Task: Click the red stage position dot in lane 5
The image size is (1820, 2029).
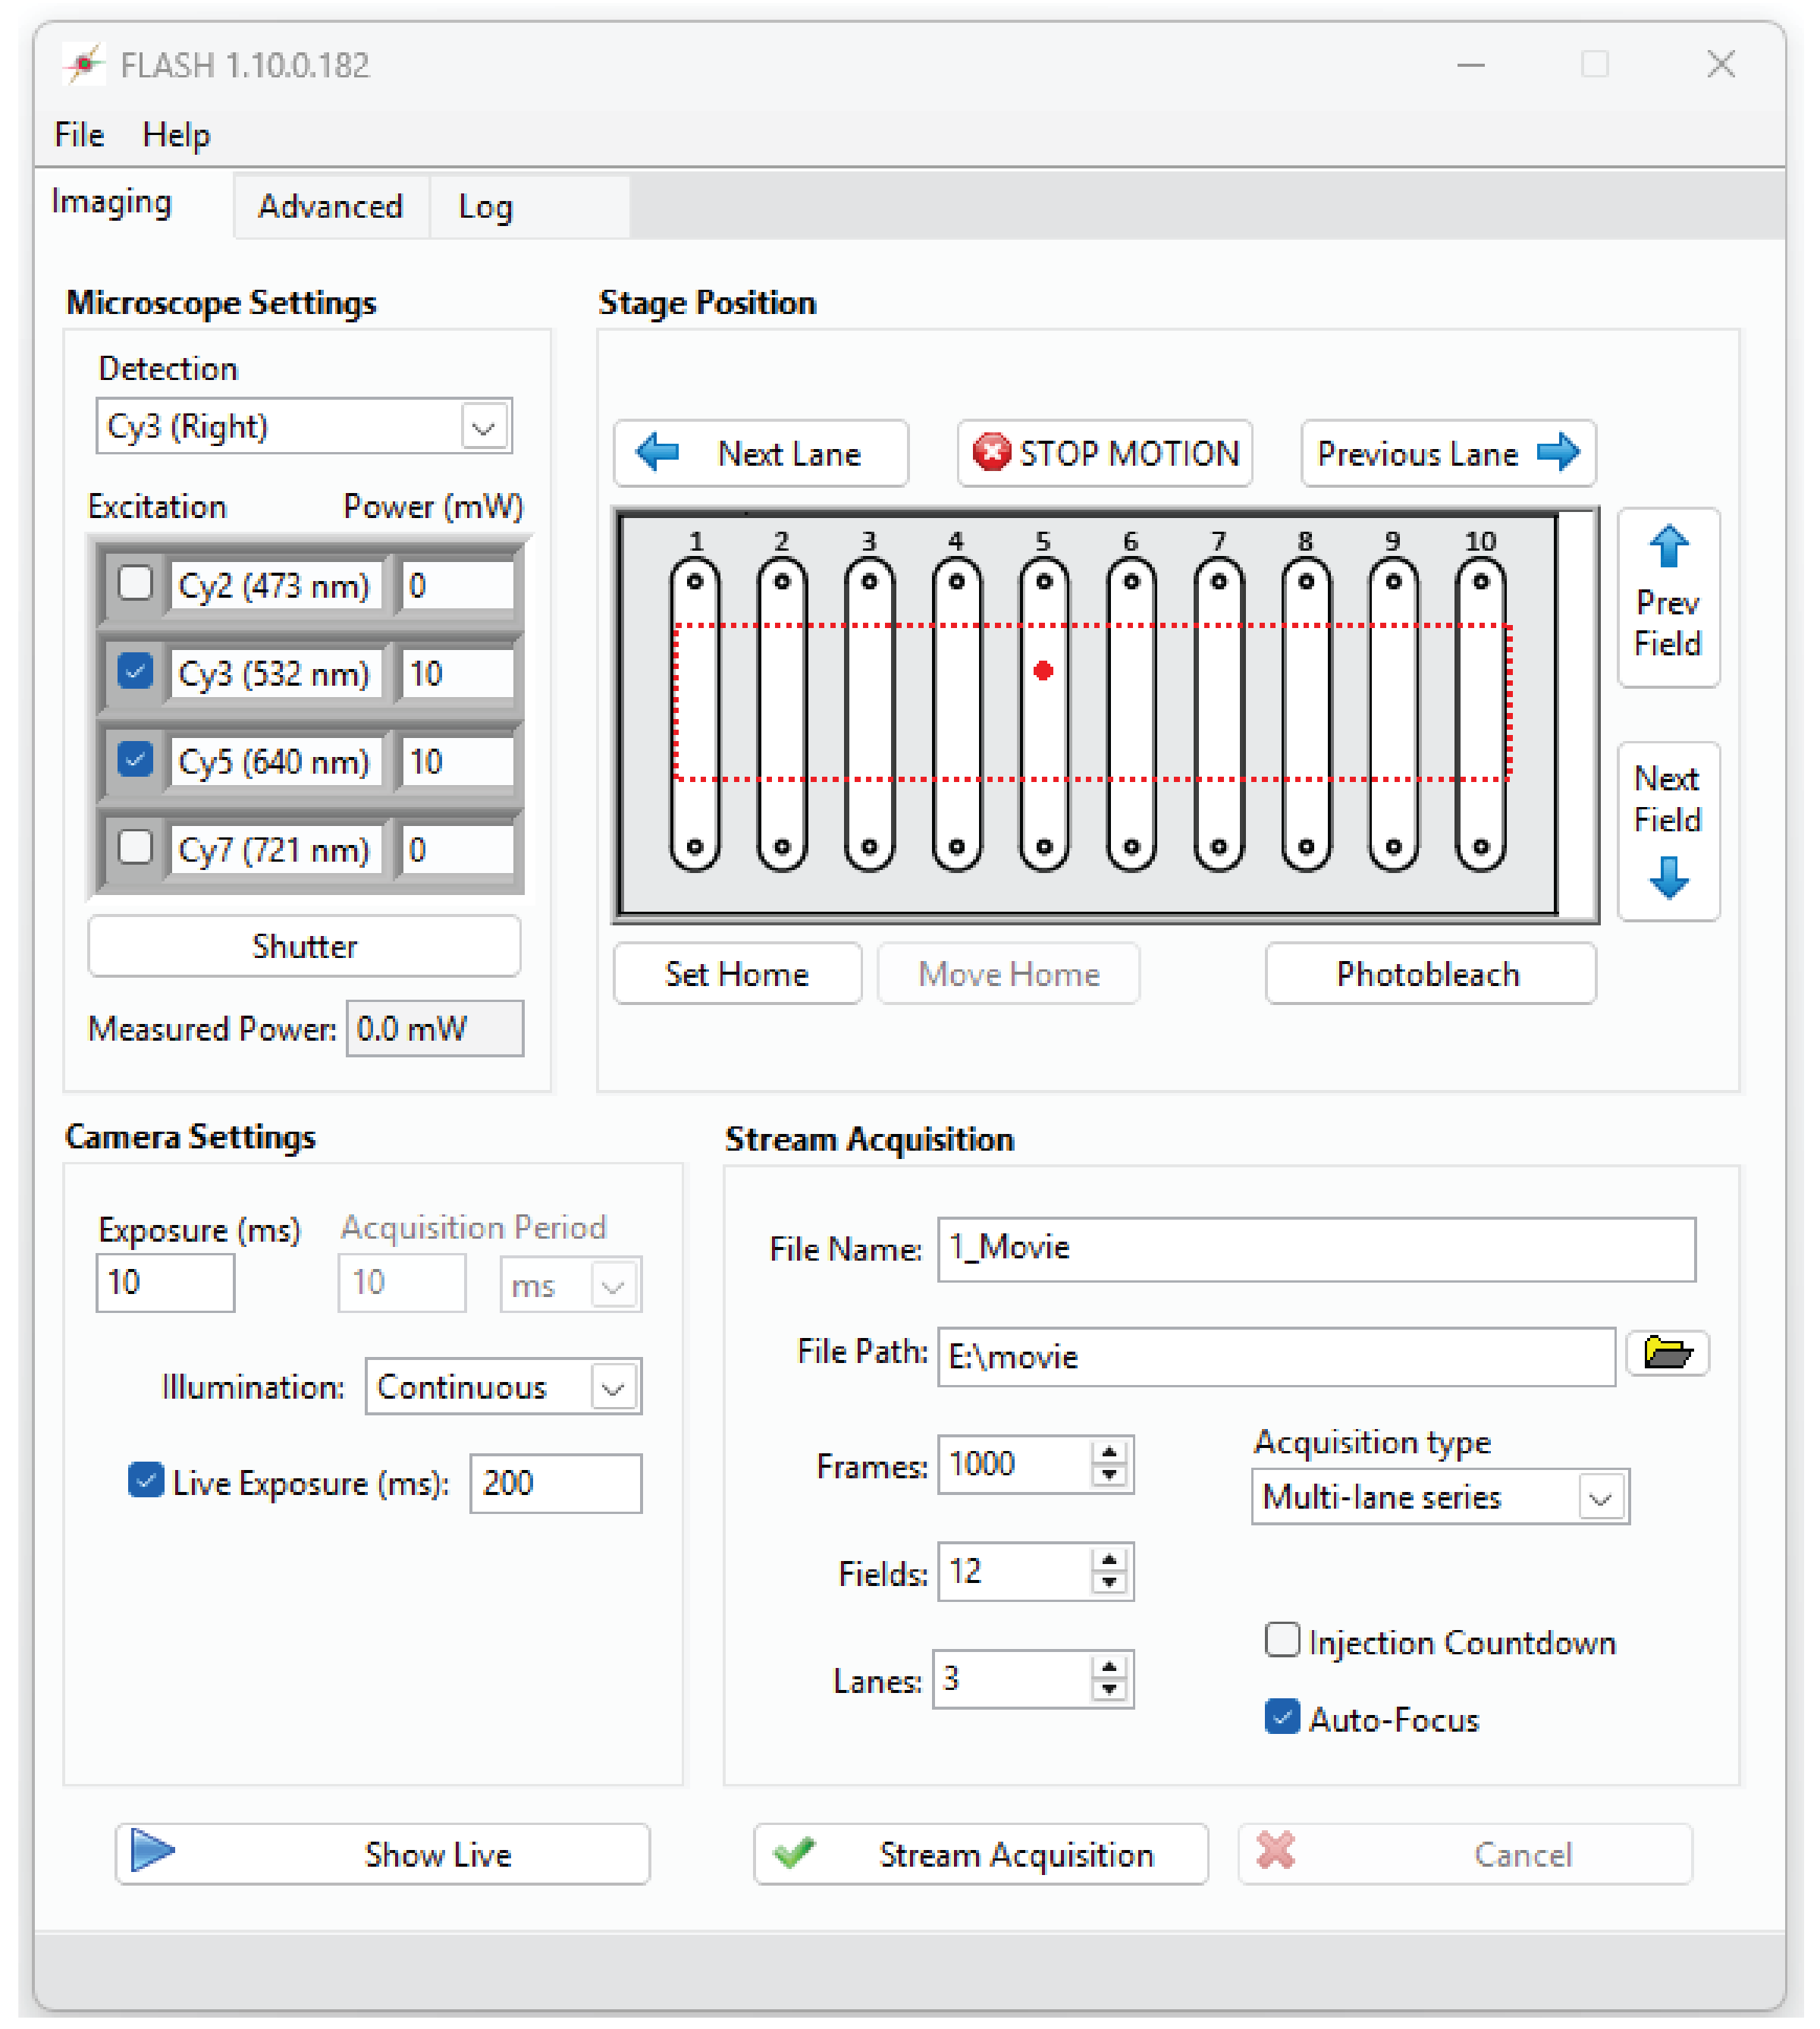Action: 1043,671
